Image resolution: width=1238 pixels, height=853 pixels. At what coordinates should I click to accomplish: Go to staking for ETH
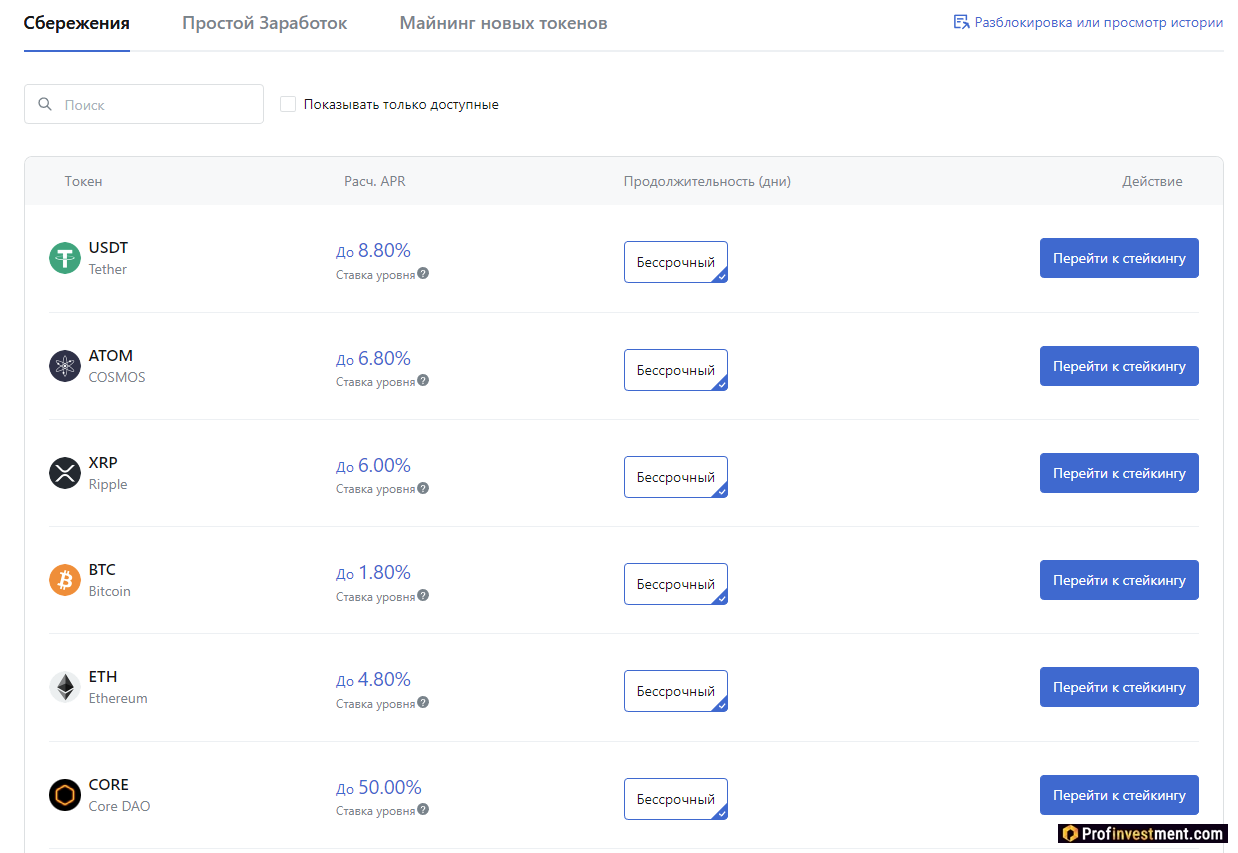click(1119, 687)
